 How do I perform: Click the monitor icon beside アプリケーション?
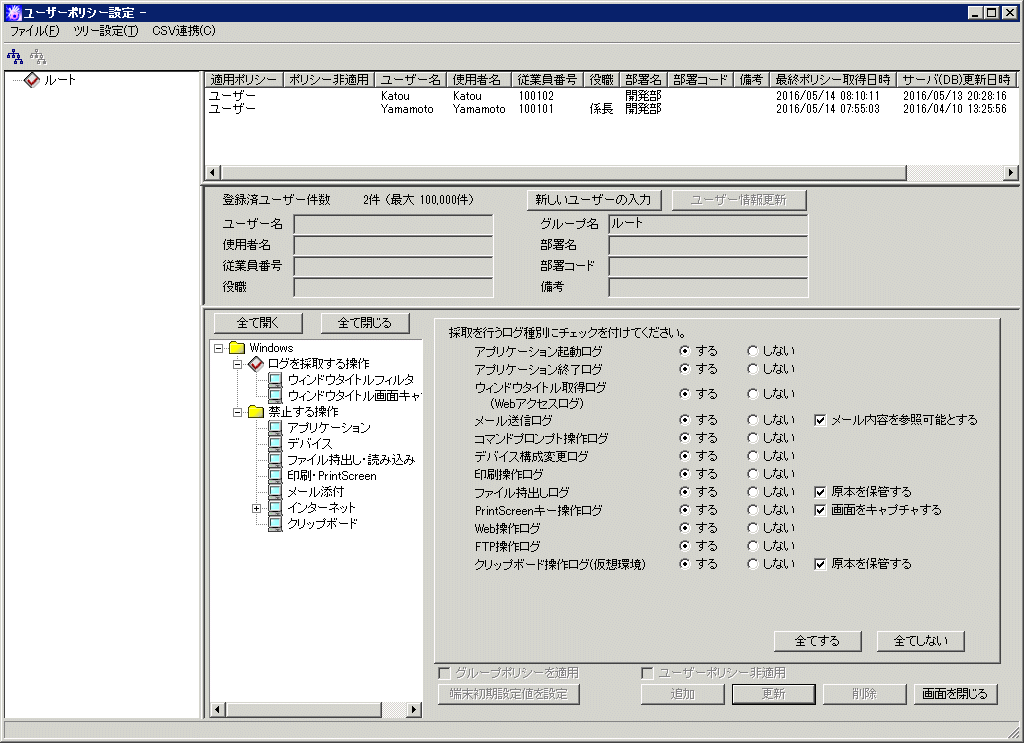point(275,428)
